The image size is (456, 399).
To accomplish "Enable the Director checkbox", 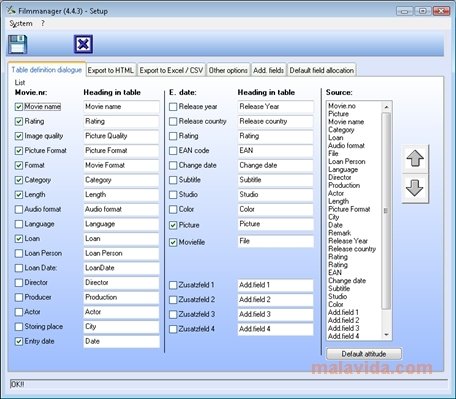I will 19,283.
